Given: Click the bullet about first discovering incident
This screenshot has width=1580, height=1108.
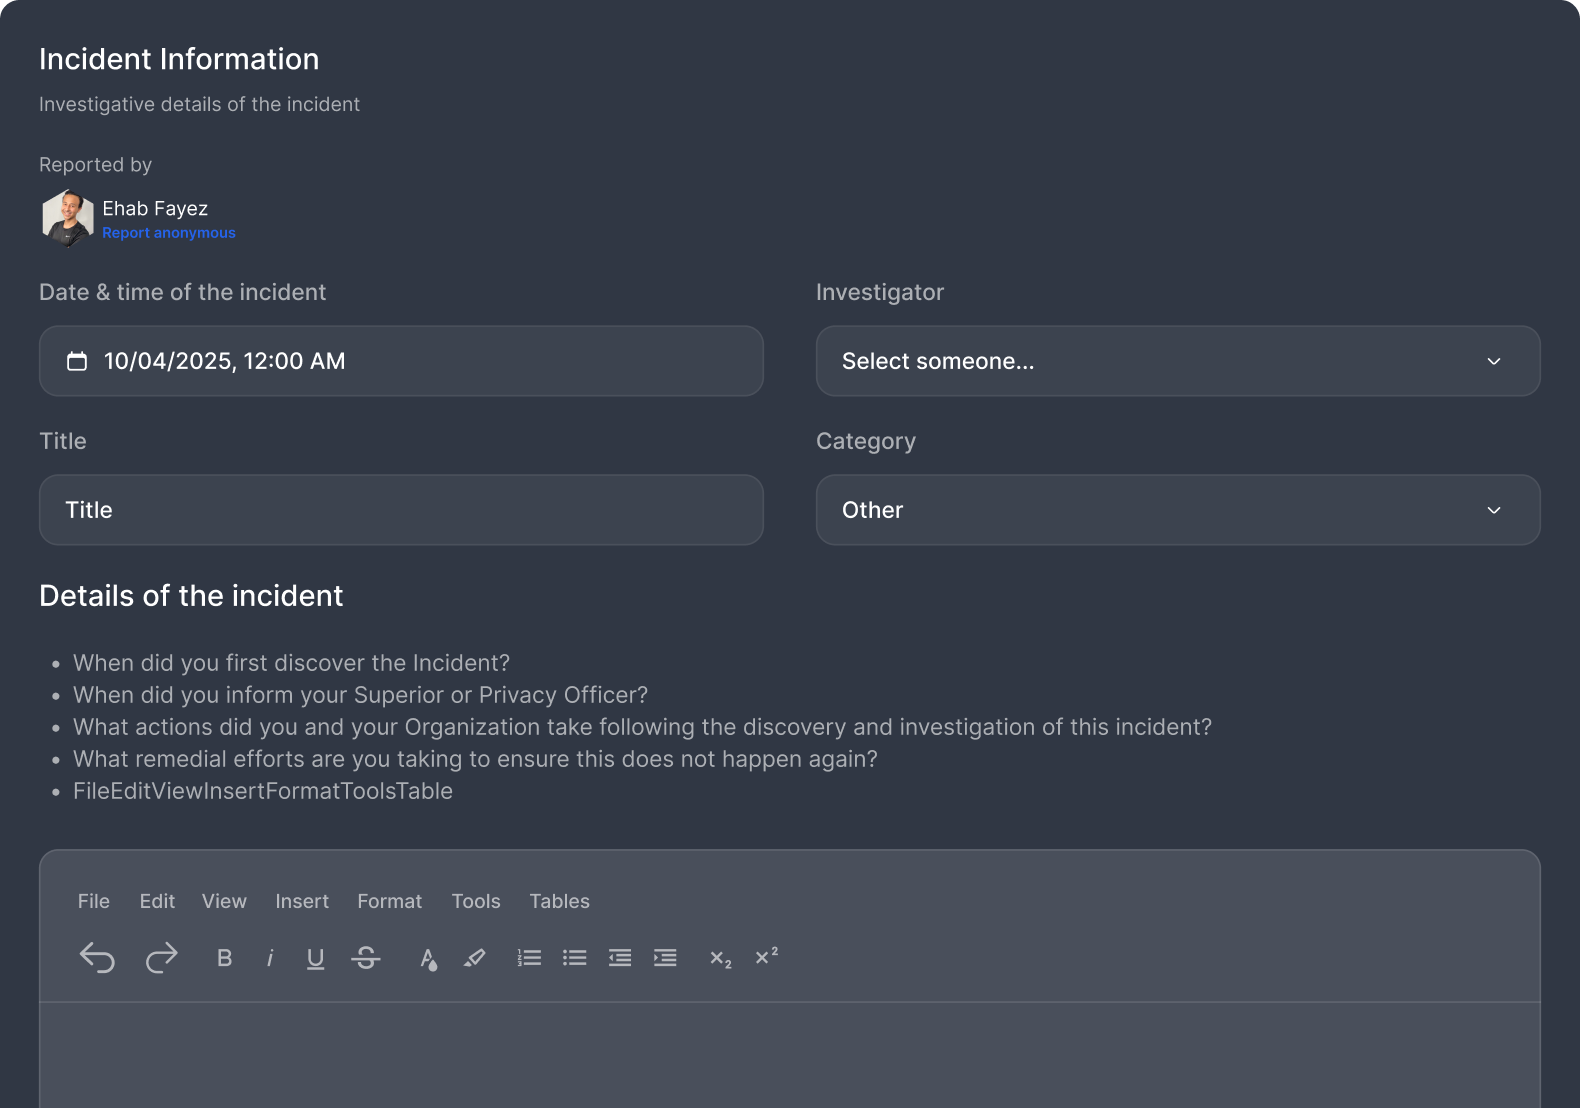Looking at the screenshot, I should [x=291, y=663].
